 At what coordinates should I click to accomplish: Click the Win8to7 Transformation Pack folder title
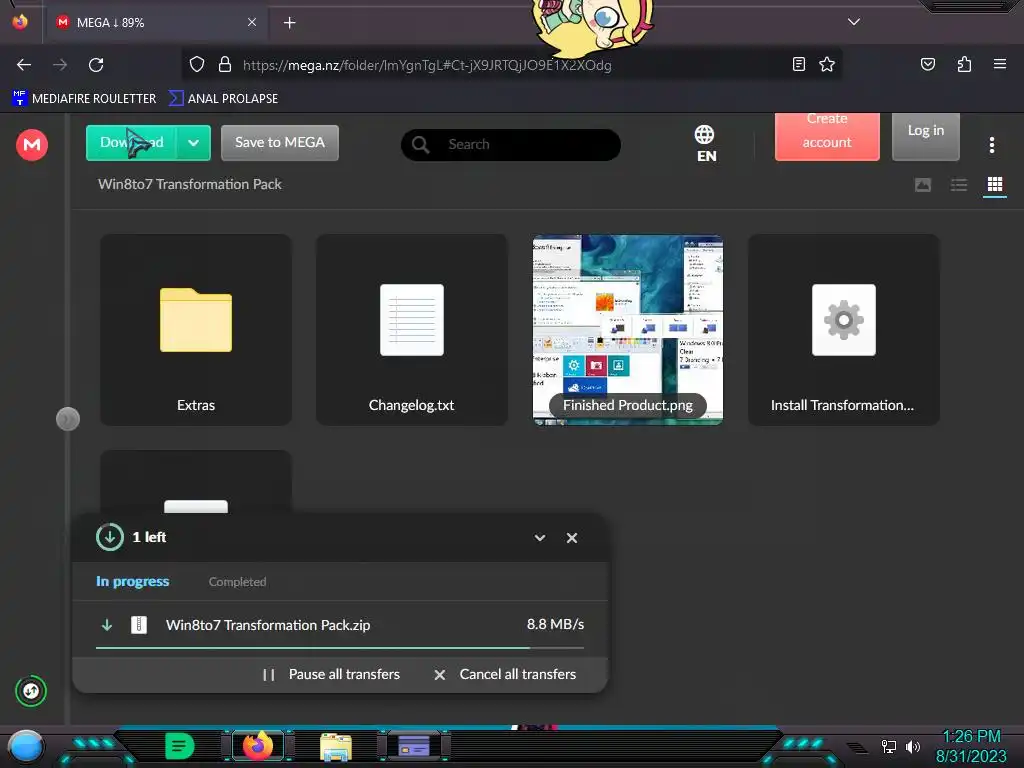(x=189, y=184)
